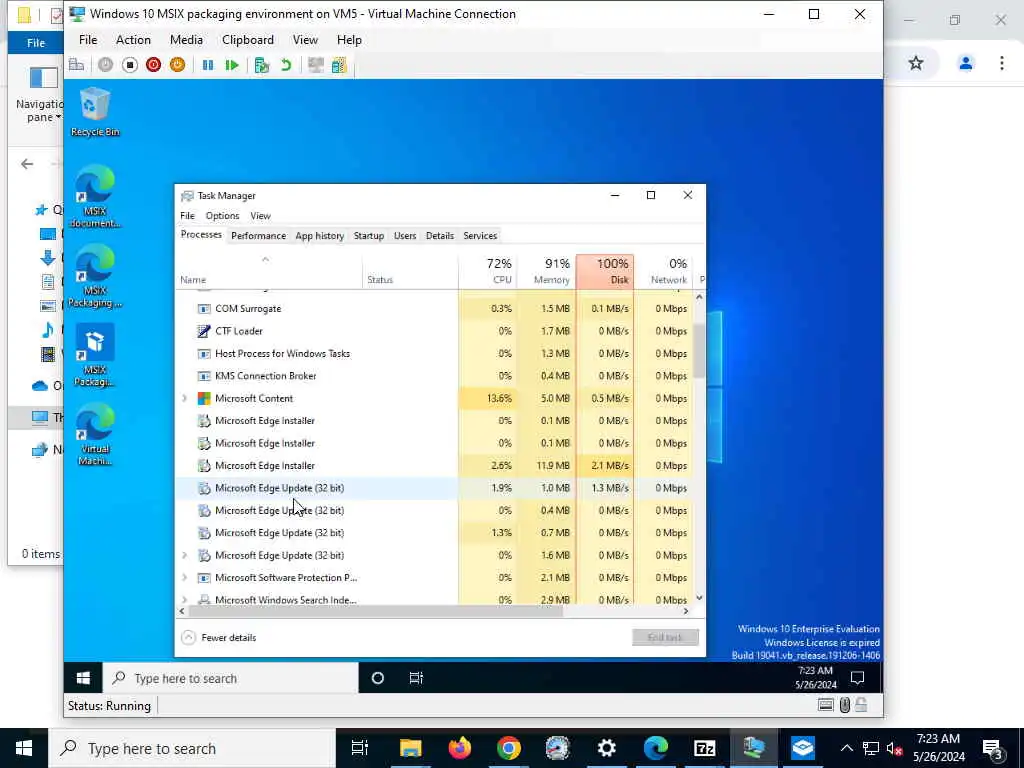Select the KMS Connection Broker process
The width and height of the screenshot is (1024, 768).
(433, 376)
